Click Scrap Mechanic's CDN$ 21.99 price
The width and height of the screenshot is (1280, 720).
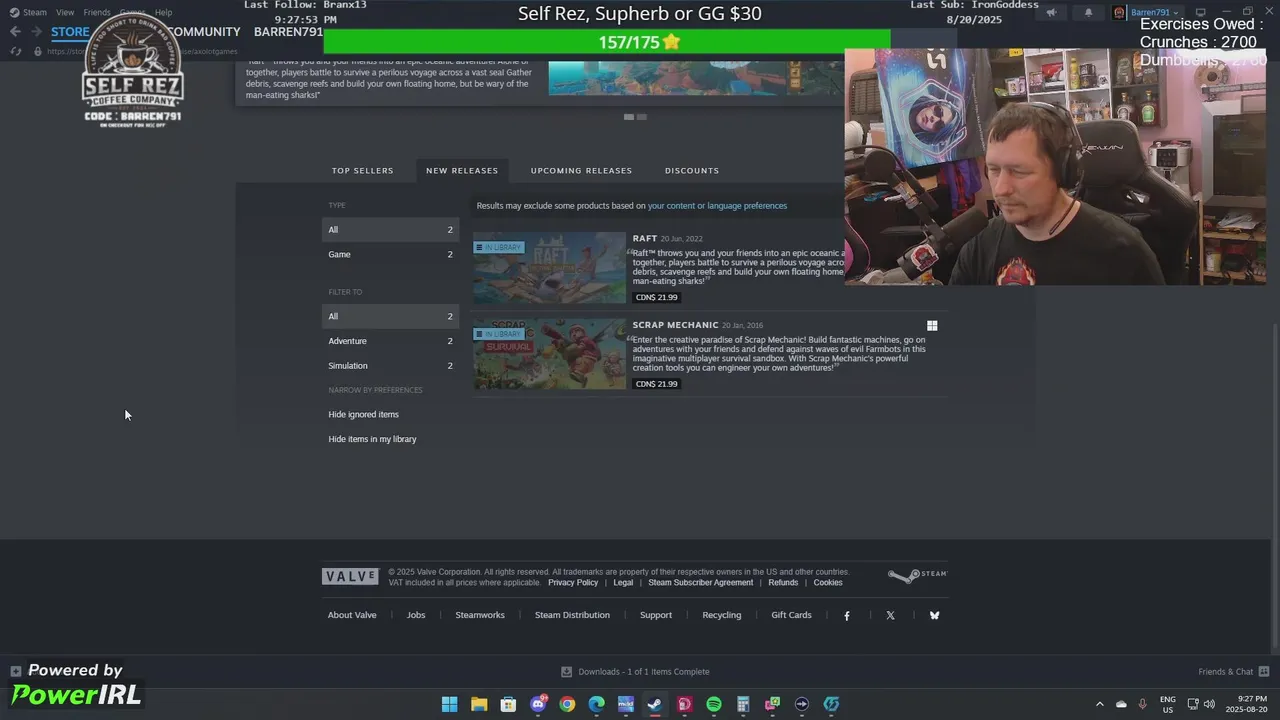click(656, 384)
